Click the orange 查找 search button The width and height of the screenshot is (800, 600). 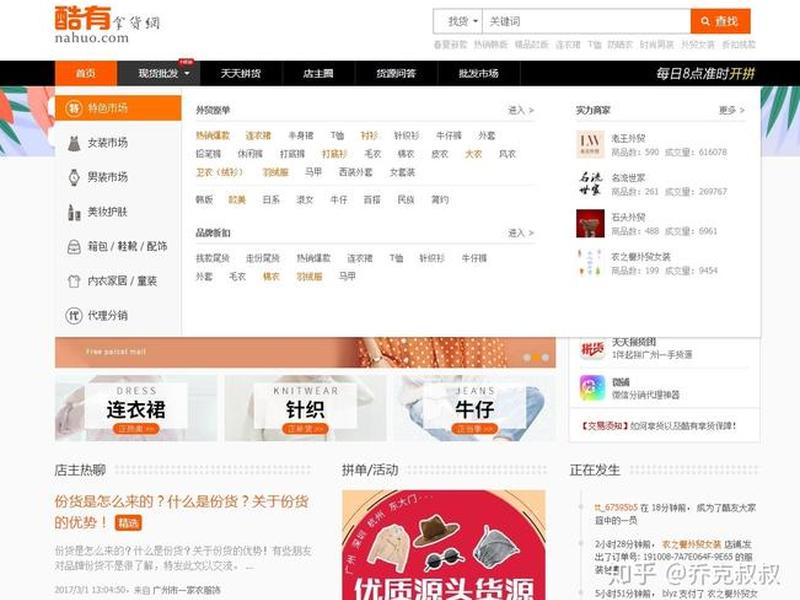[x=720, y=21]
